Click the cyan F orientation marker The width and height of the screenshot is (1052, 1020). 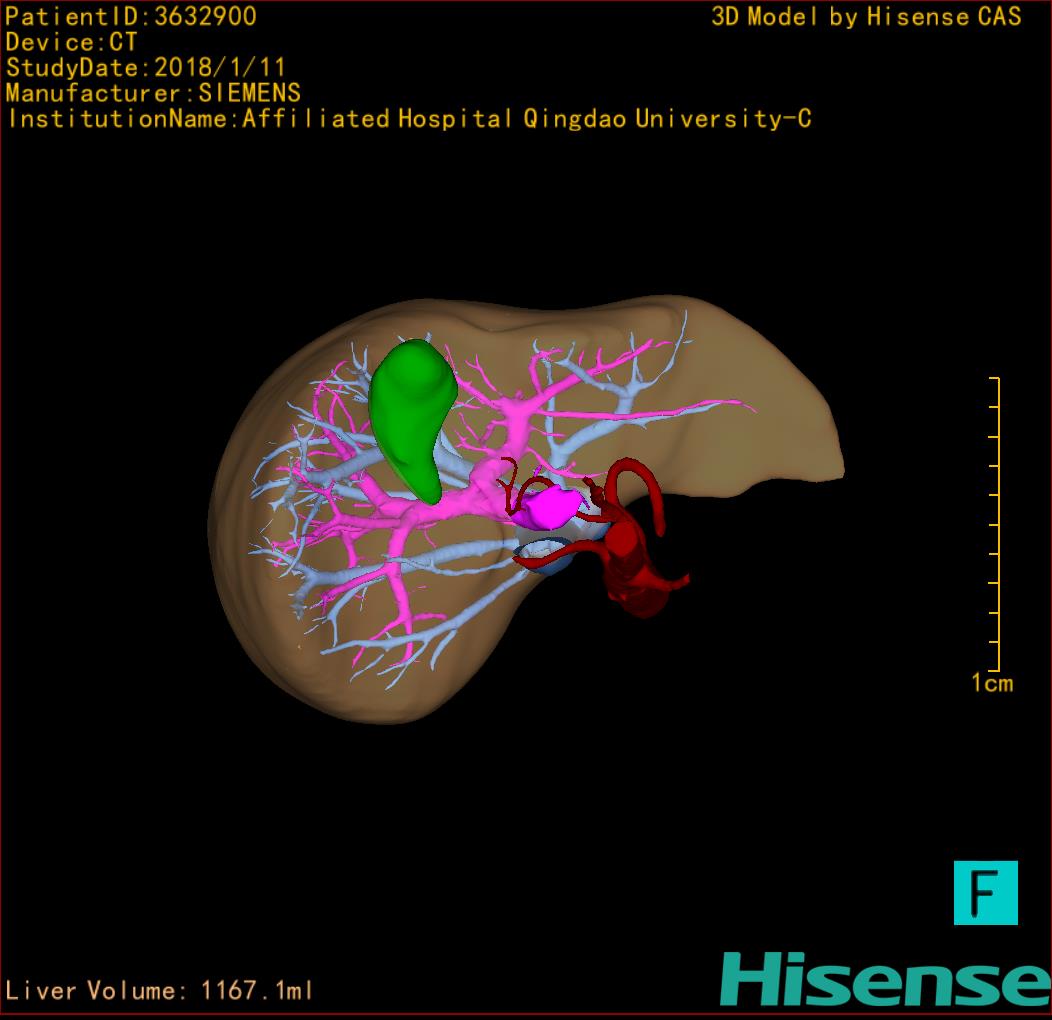[985, 892]
